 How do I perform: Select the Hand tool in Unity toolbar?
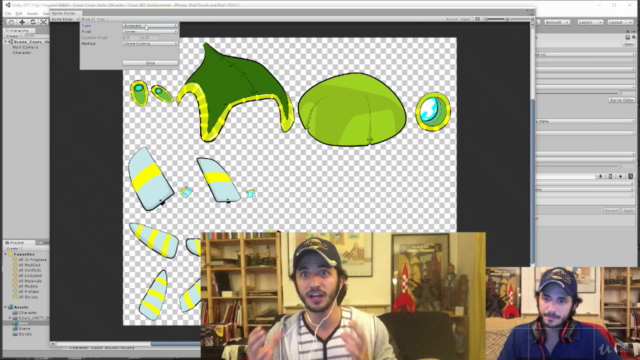point(11,22)
